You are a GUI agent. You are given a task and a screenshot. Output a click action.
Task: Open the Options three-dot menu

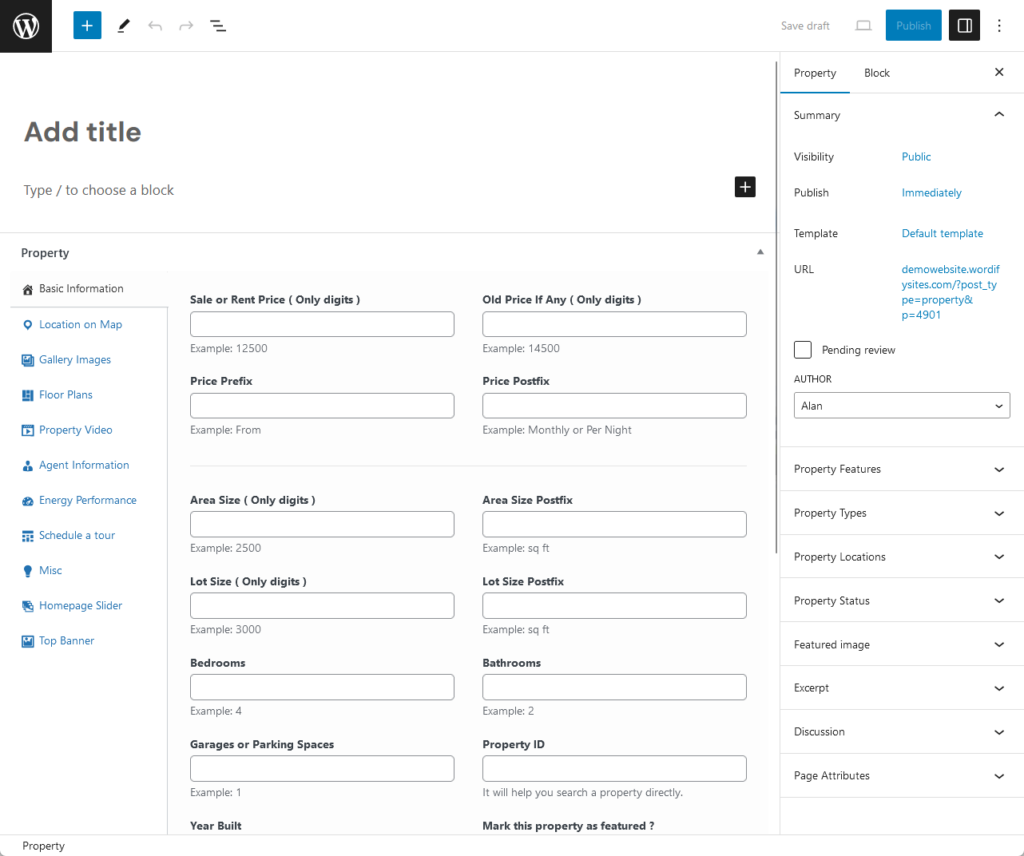tap(1000, 26)
